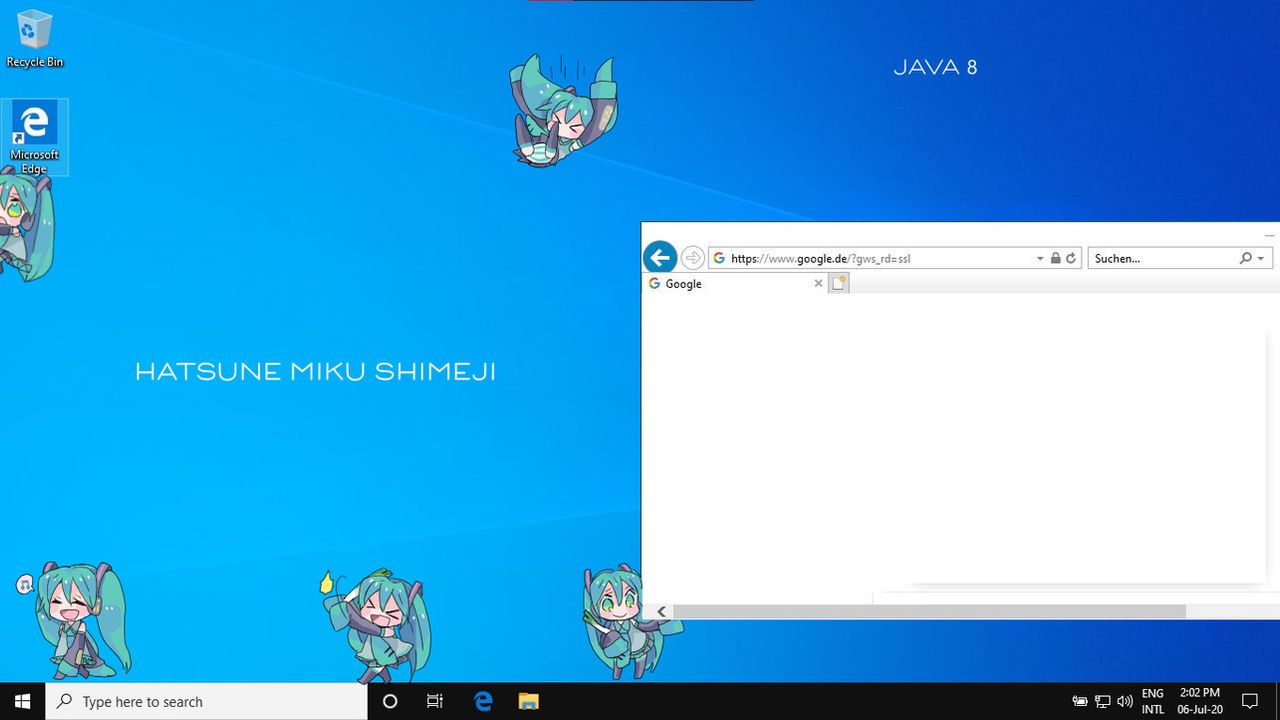This screenshot has height=720, width=1280.
Task: Click the taskbar clock showing 2:02 PM
Action: tap(1199, 701)
